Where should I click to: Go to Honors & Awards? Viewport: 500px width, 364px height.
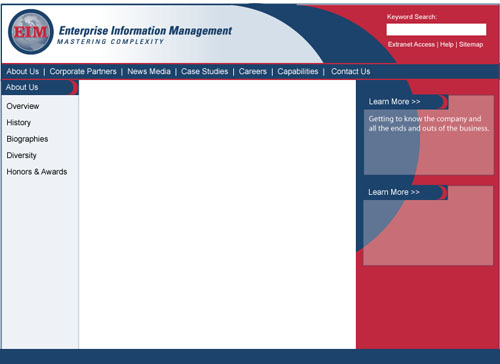[37, 172]
